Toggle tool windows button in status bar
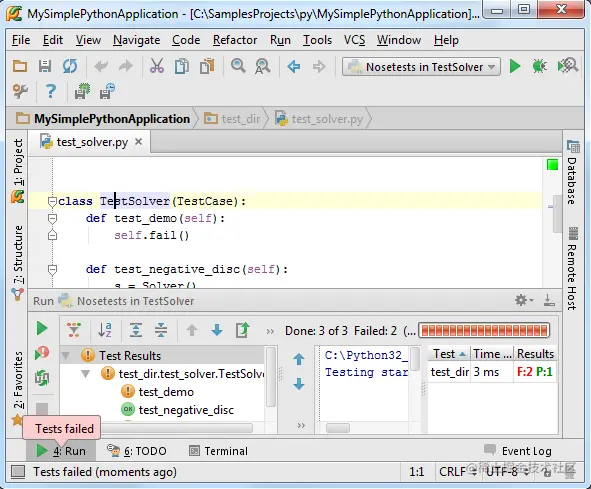Viewport: 591px width, 489px height. (18, 472)
